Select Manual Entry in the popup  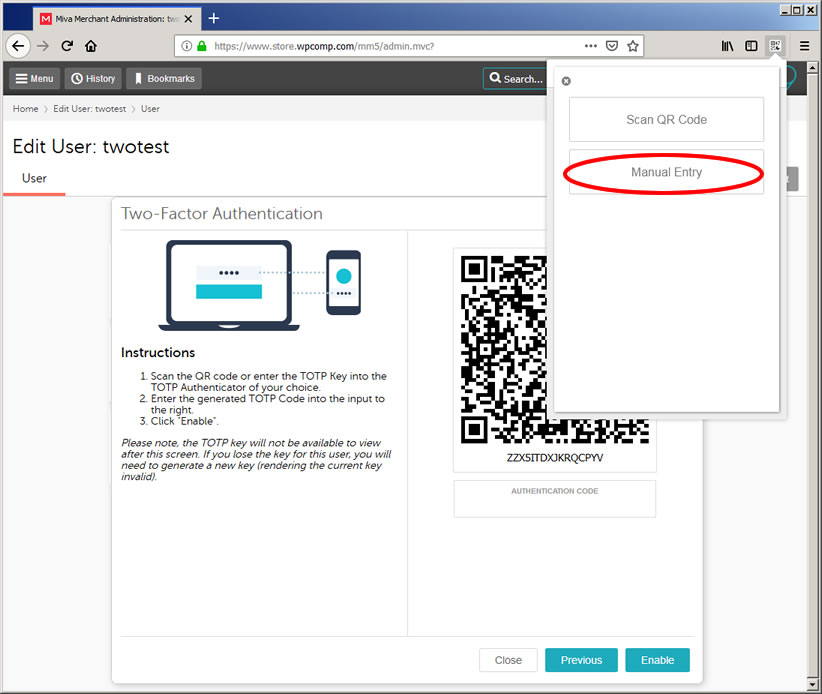tap(666, 172)
